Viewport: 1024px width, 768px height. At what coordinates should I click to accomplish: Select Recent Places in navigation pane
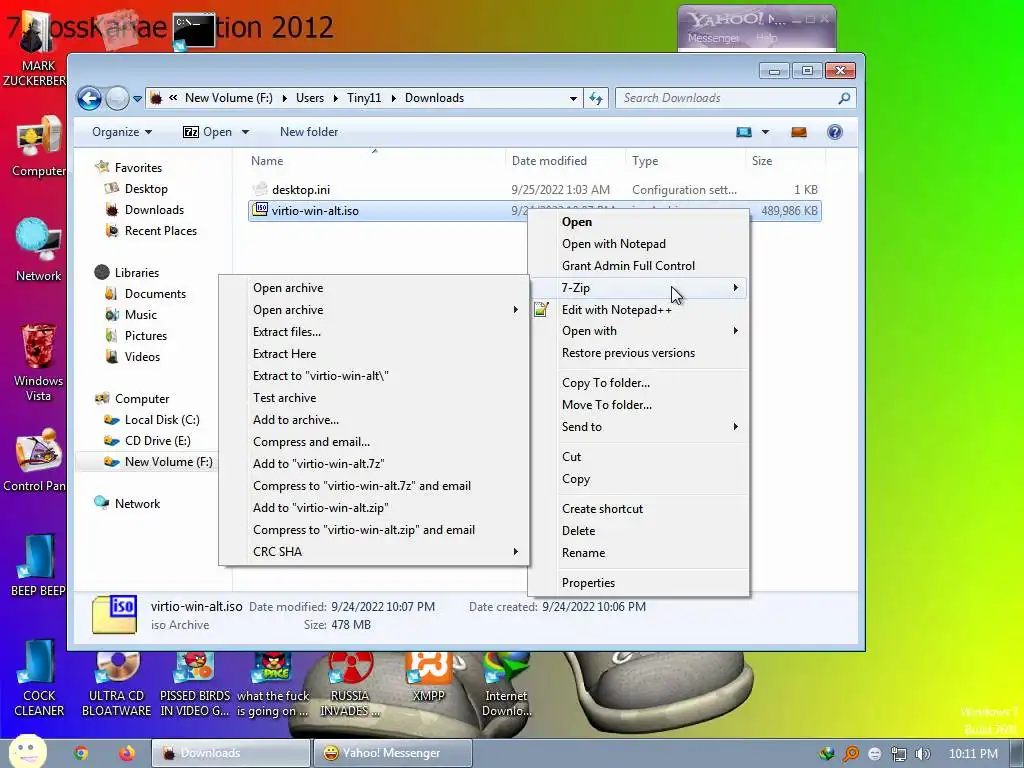tap(161, 231)
